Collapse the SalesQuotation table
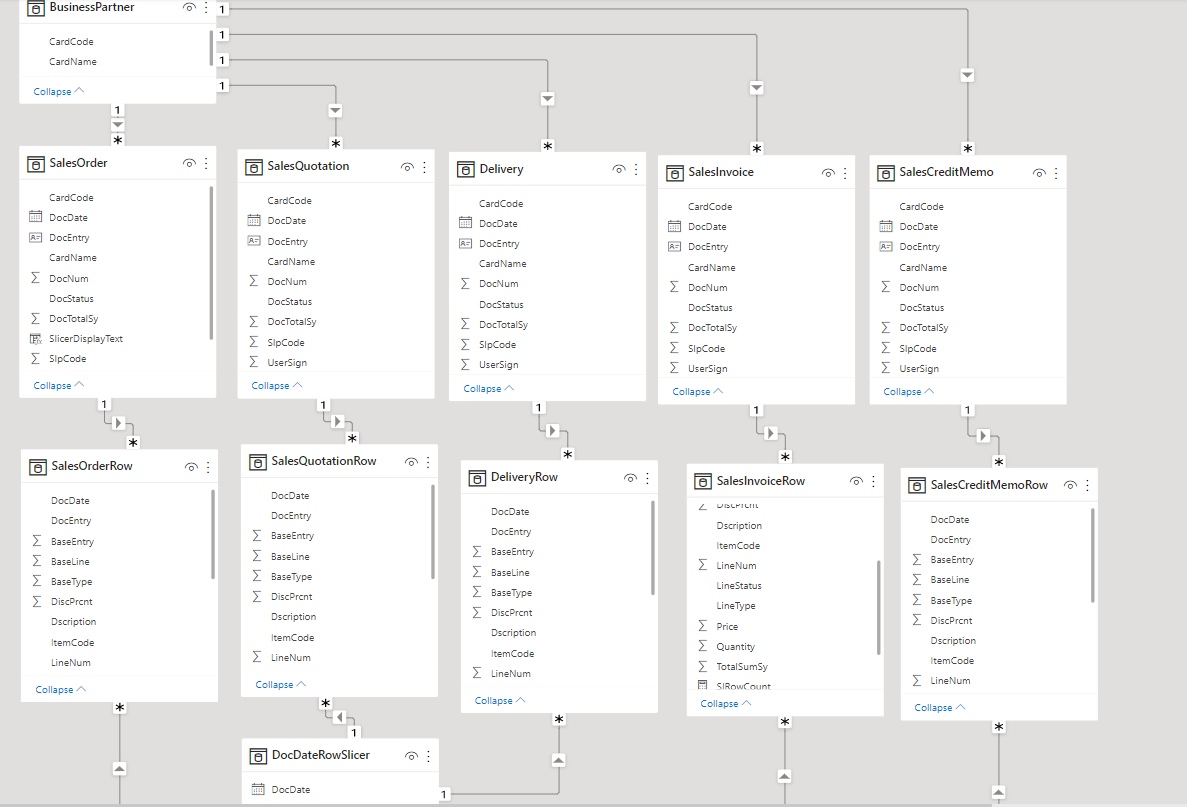 tap(276, 385)
